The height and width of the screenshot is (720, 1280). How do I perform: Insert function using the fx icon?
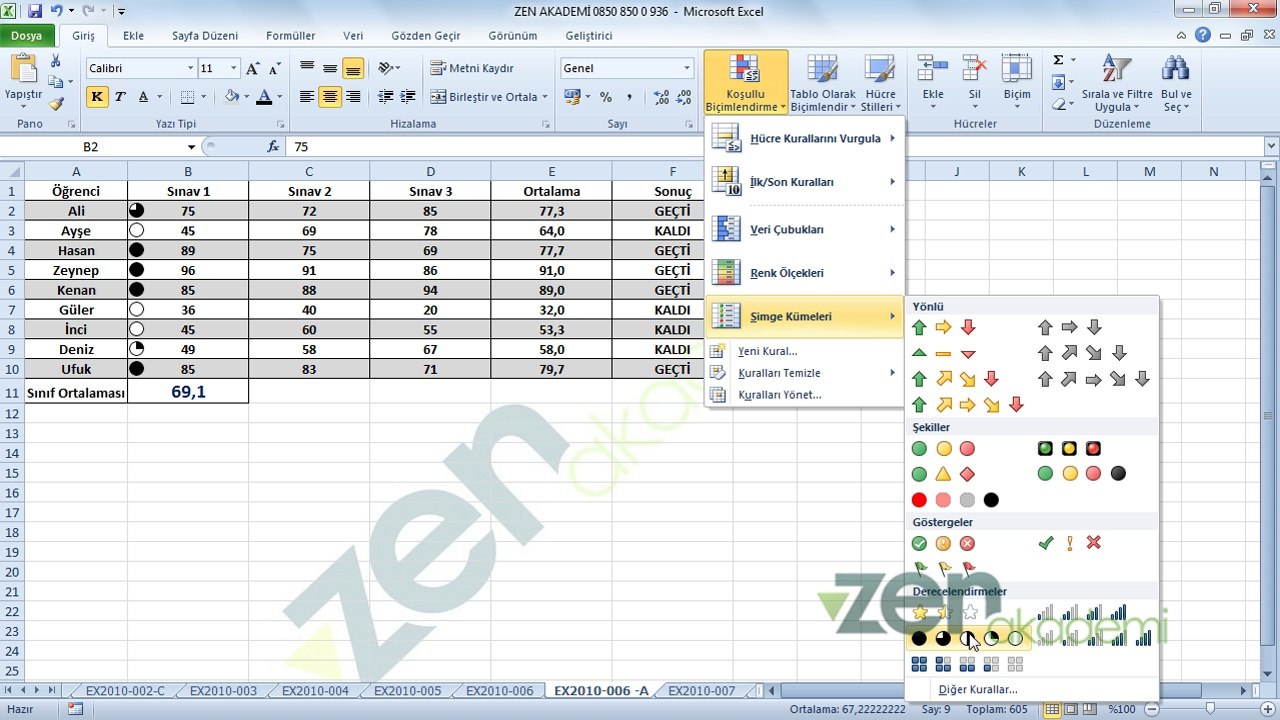273,147
